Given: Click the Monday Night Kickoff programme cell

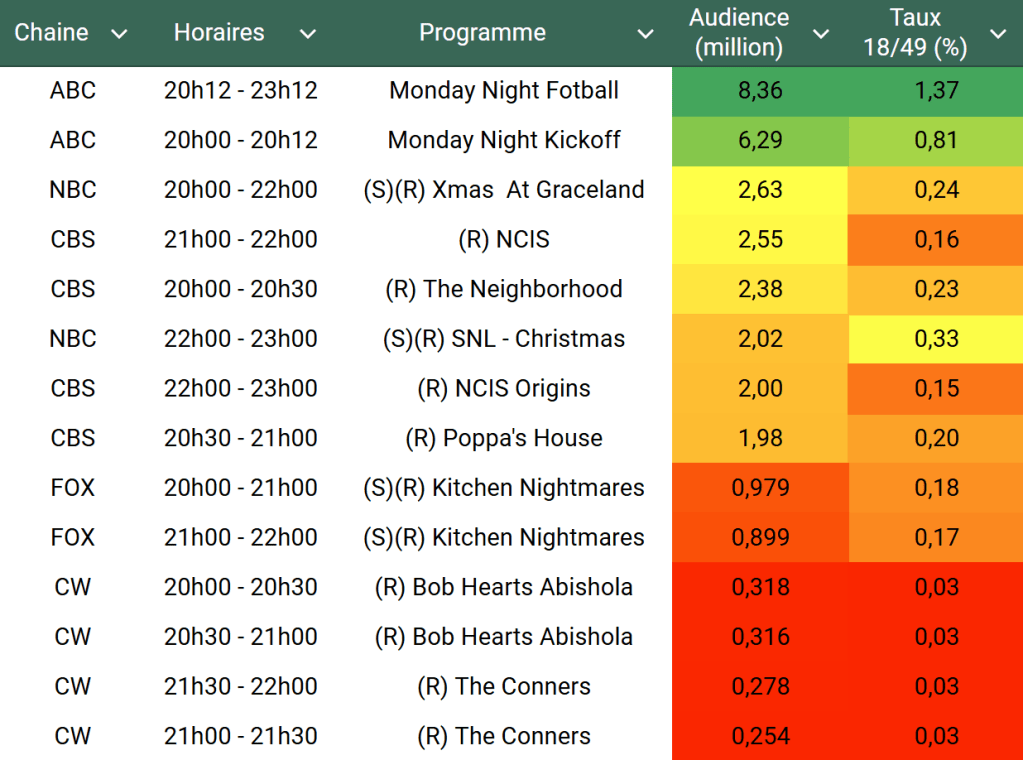Looking at the screenshot, I should coord(504,141).
